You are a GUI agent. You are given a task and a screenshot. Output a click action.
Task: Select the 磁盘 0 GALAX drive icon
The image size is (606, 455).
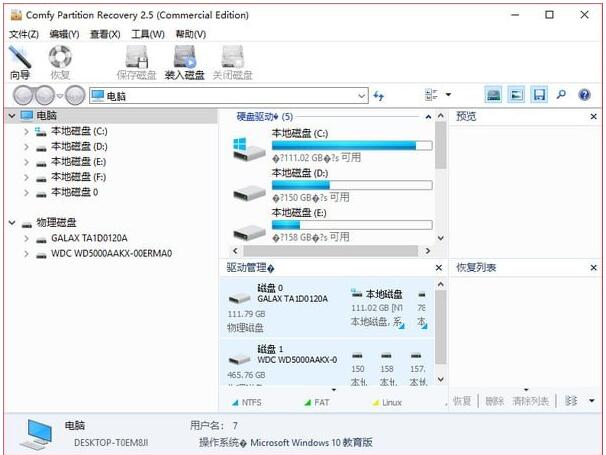click(x=240, y=298)
